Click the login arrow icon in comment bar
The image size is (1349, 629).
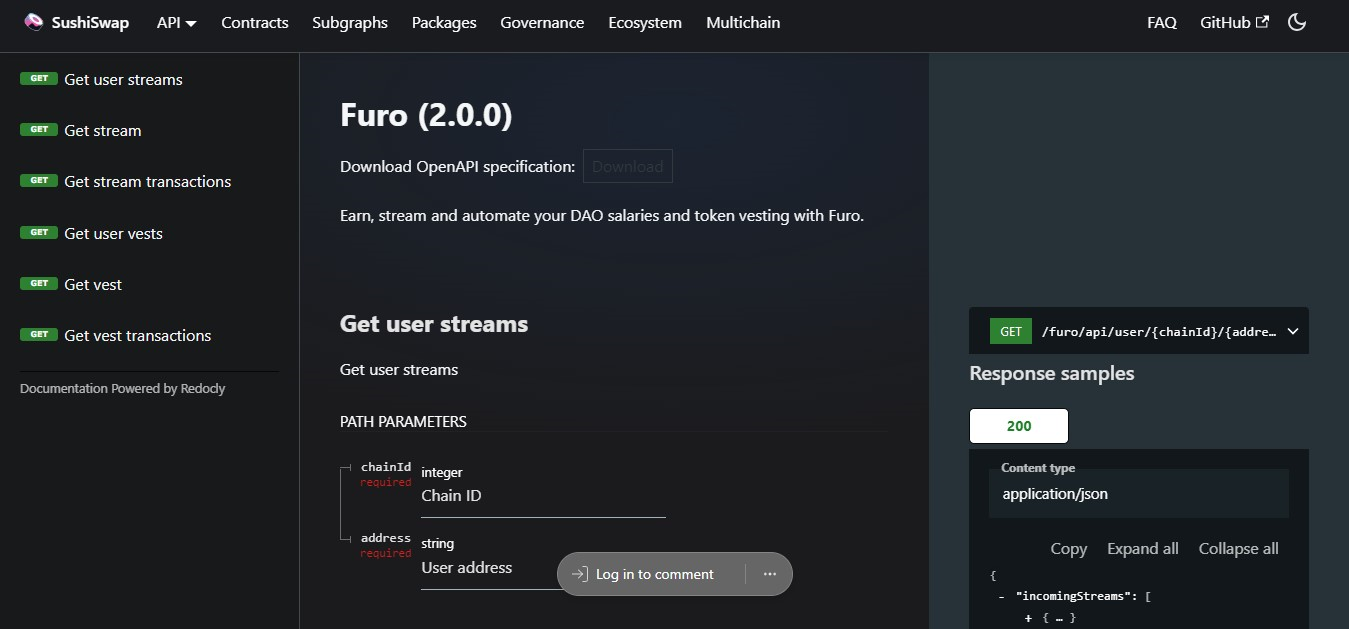click(579, 574)
